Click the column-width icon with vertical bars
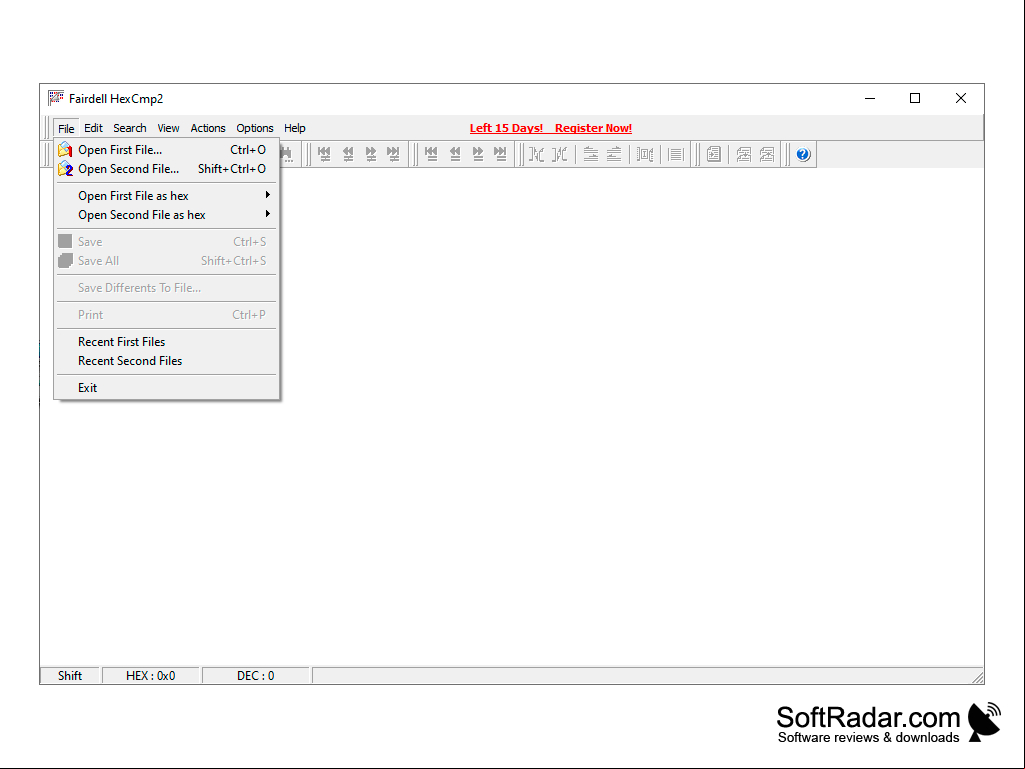The image size is (1025, 769). coord(645,154)
